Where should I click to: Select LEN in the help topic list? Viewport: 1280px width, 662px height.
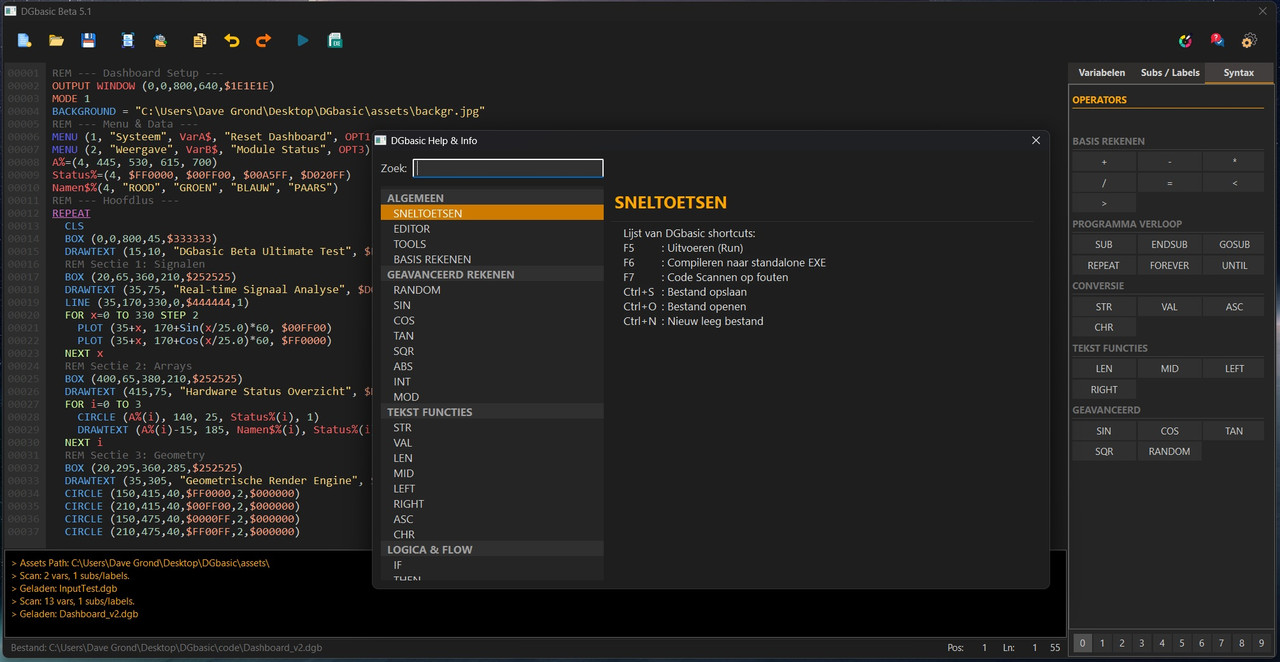tap(492, 458)
